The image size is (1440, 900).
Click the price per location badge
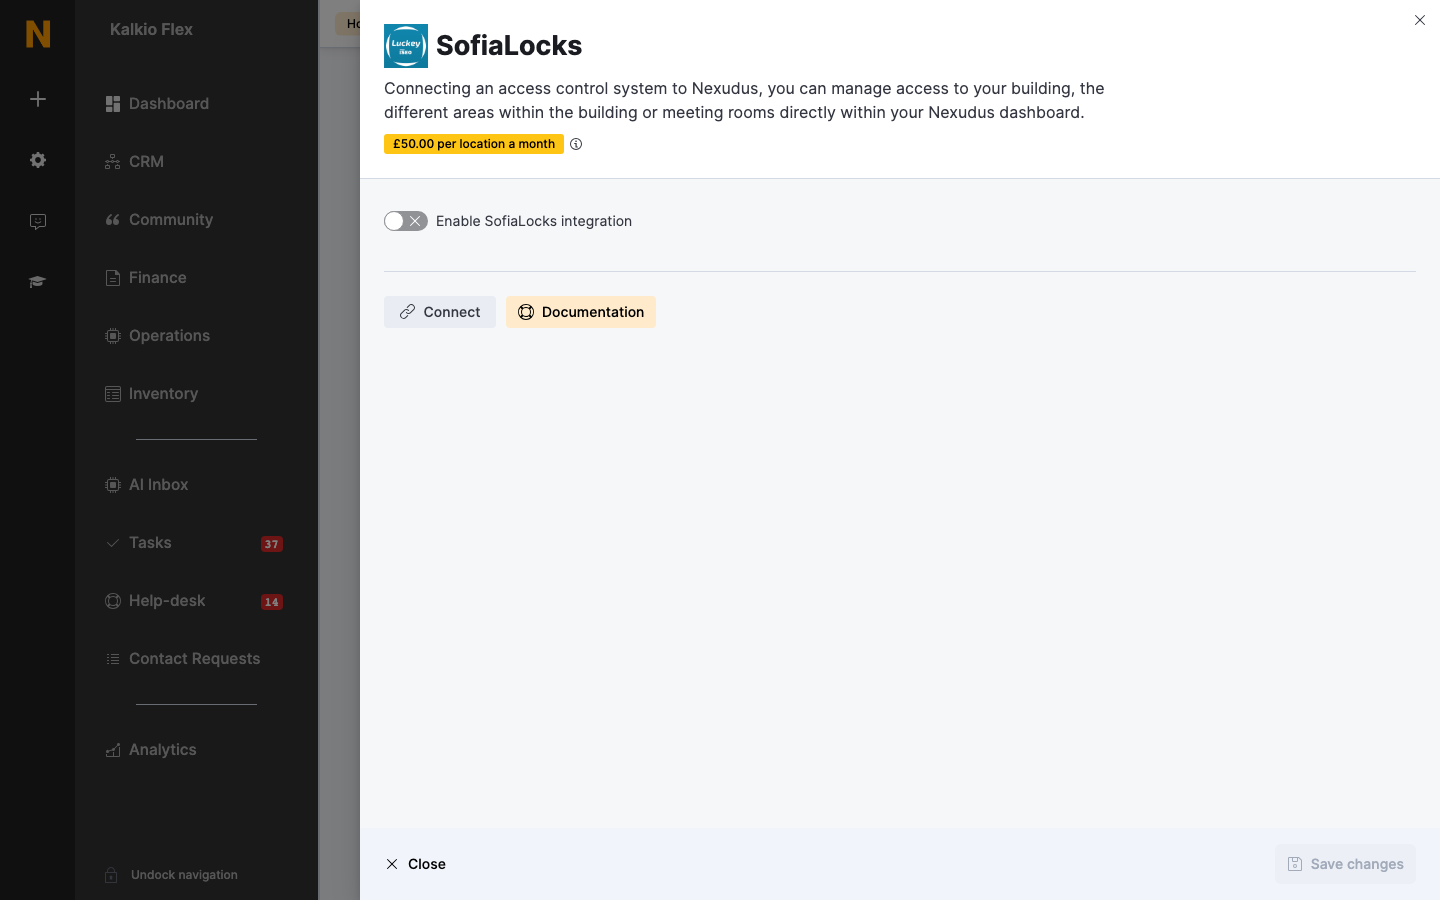tap(474, 144)
